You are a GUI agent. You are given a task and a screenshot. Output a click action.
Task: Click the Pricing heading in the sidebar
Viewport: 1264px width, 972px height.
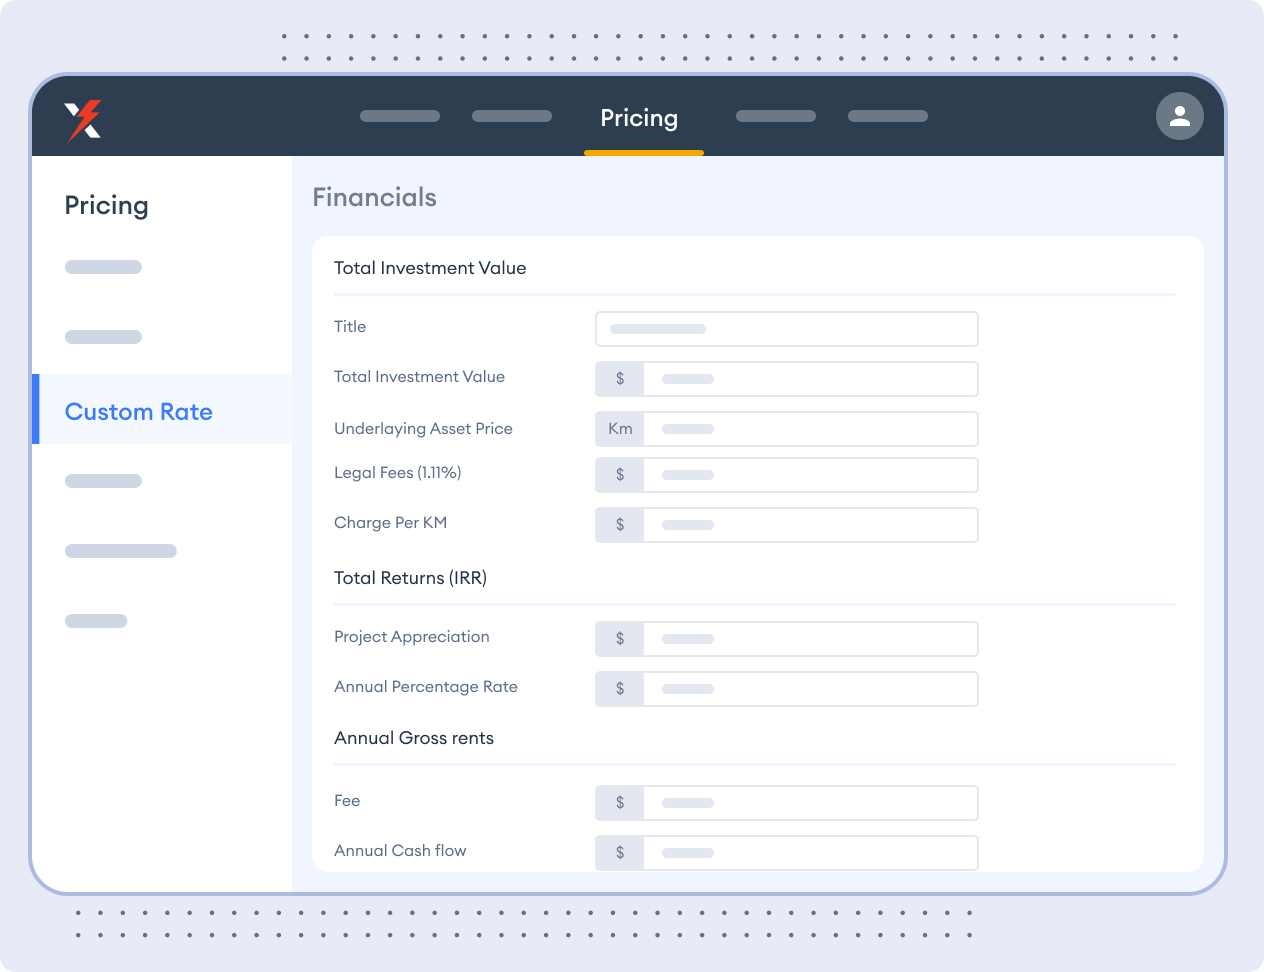coord(106,205)
